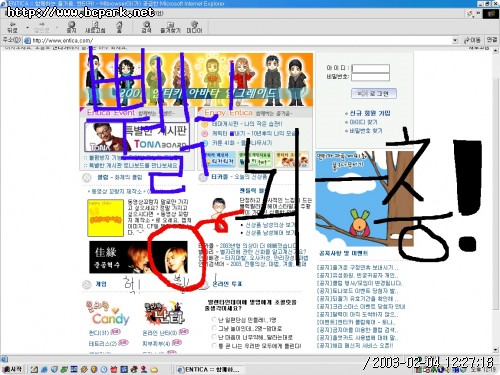
Task: Click the login button under password field
Action: 374,93
